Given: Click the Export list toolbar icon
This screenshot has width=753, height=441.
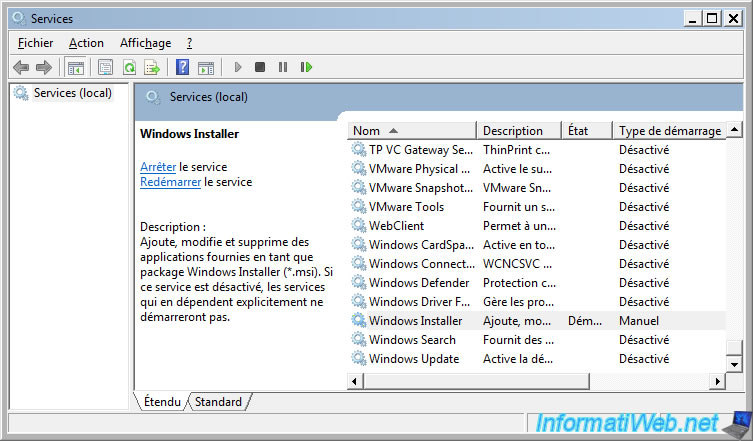Looking at the screenshot, I should (x=152, y=67).
